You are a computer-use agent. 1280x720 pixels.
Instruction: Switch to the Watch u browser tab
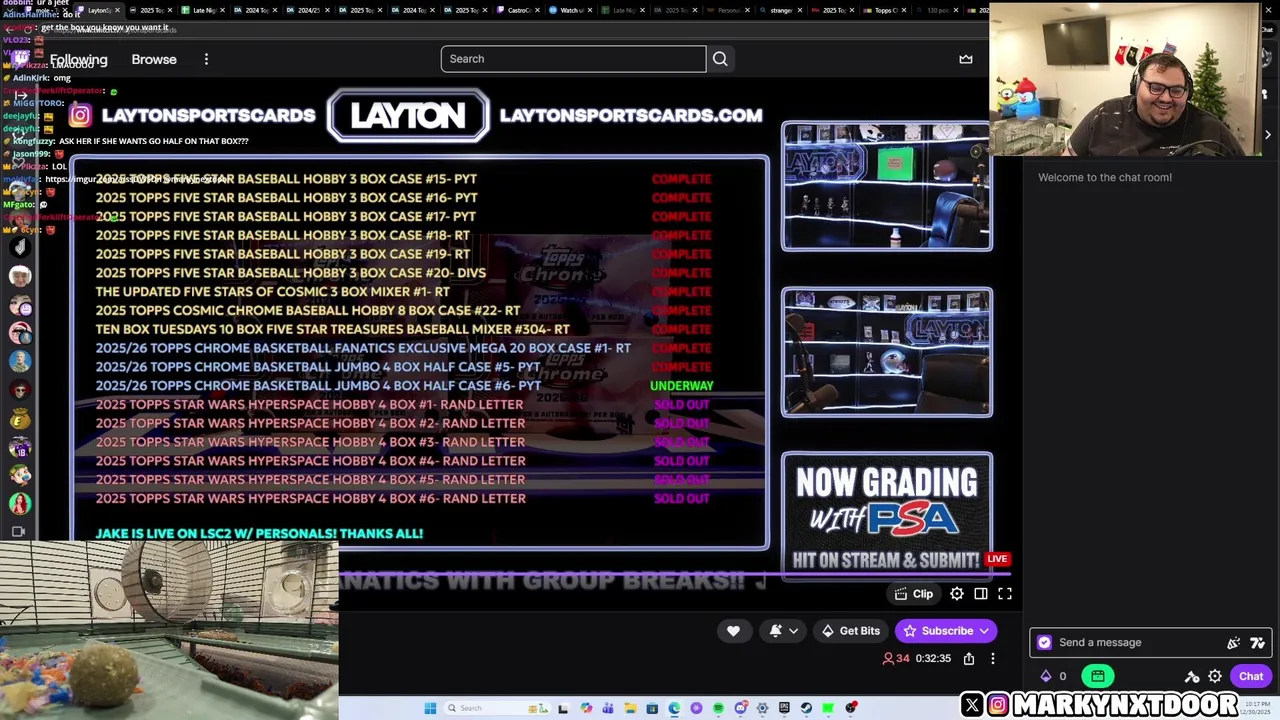click(x=571, y=10)
